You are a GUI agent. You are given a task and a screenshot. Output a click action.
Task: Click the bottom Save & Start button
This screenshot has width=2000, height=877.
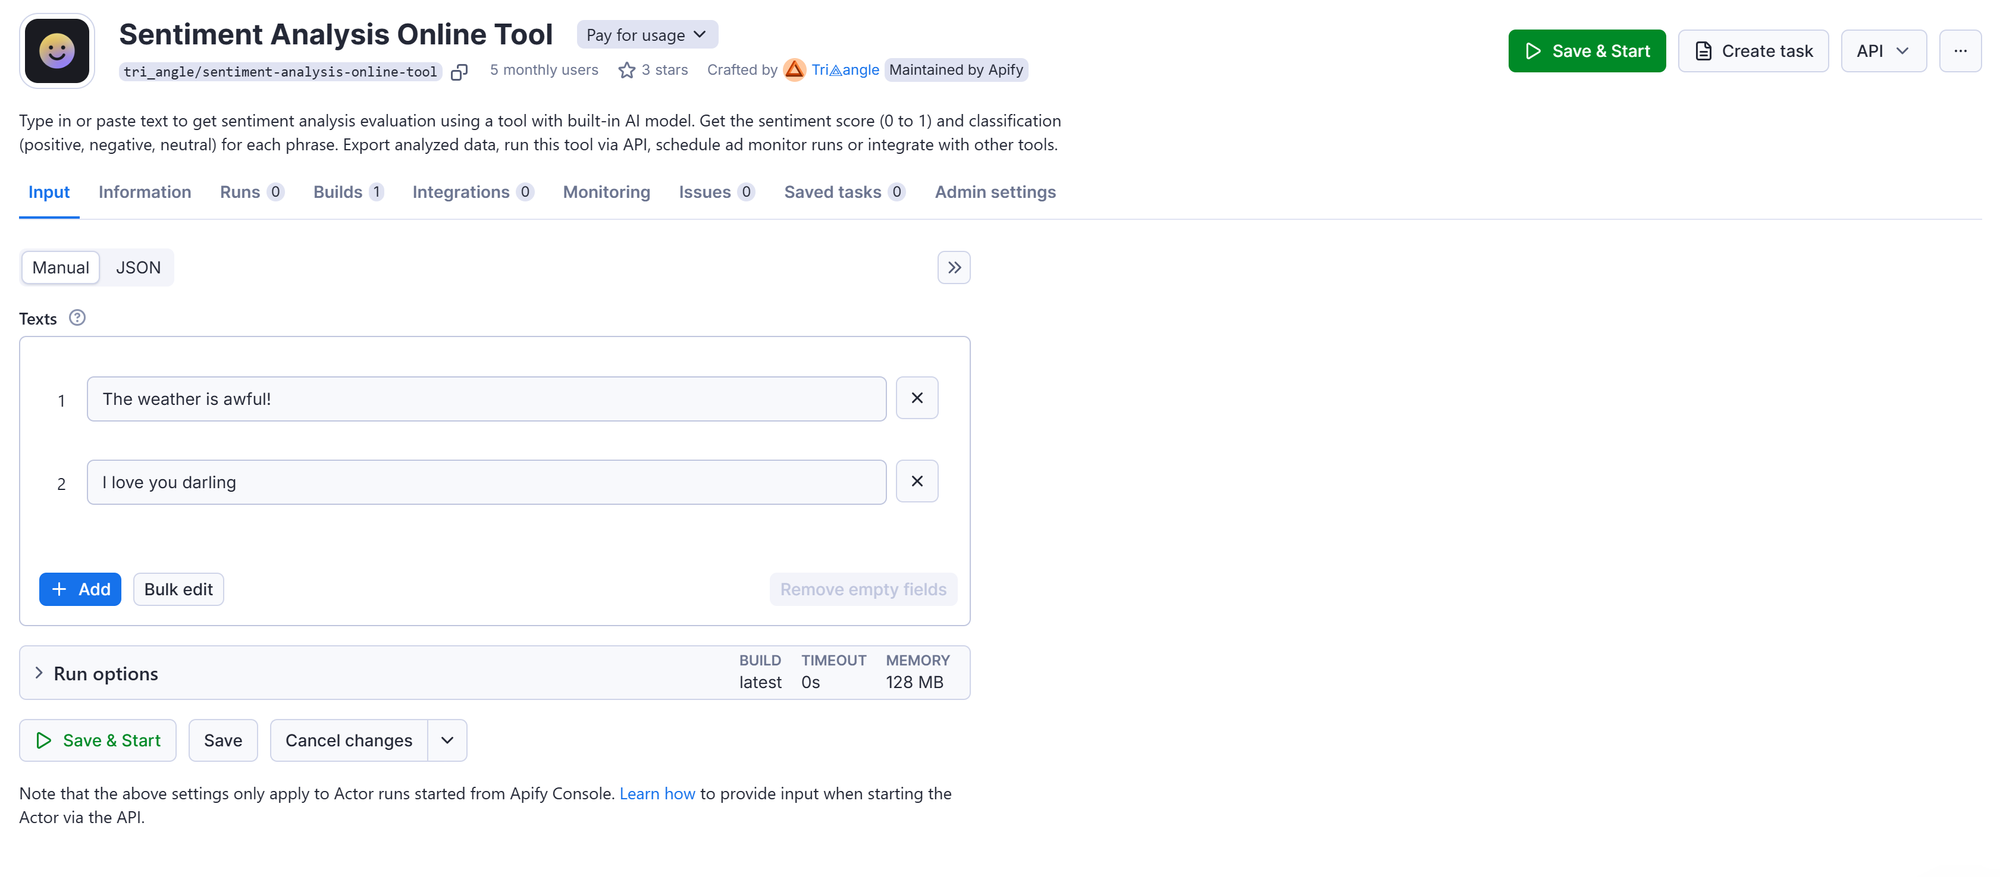pos(98,740)
